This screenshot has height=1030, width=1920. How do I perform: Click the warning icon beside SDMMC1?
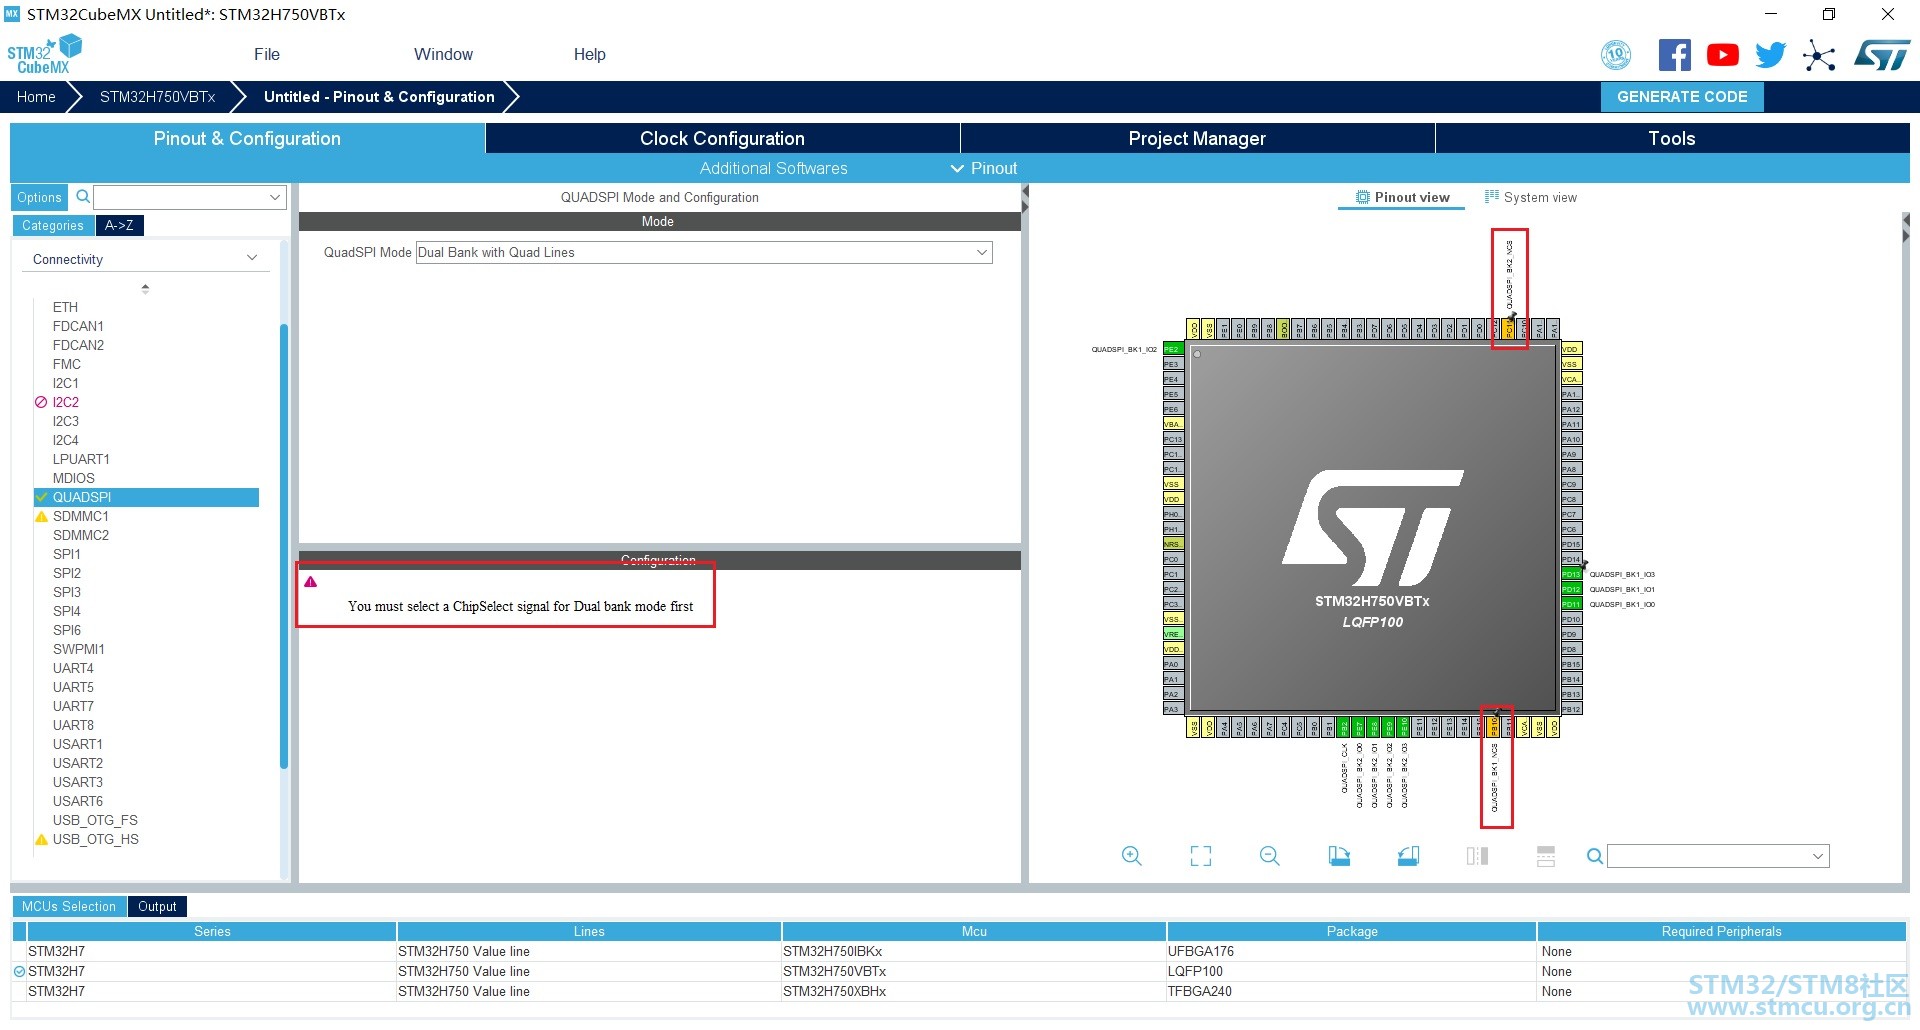(41, 517)
